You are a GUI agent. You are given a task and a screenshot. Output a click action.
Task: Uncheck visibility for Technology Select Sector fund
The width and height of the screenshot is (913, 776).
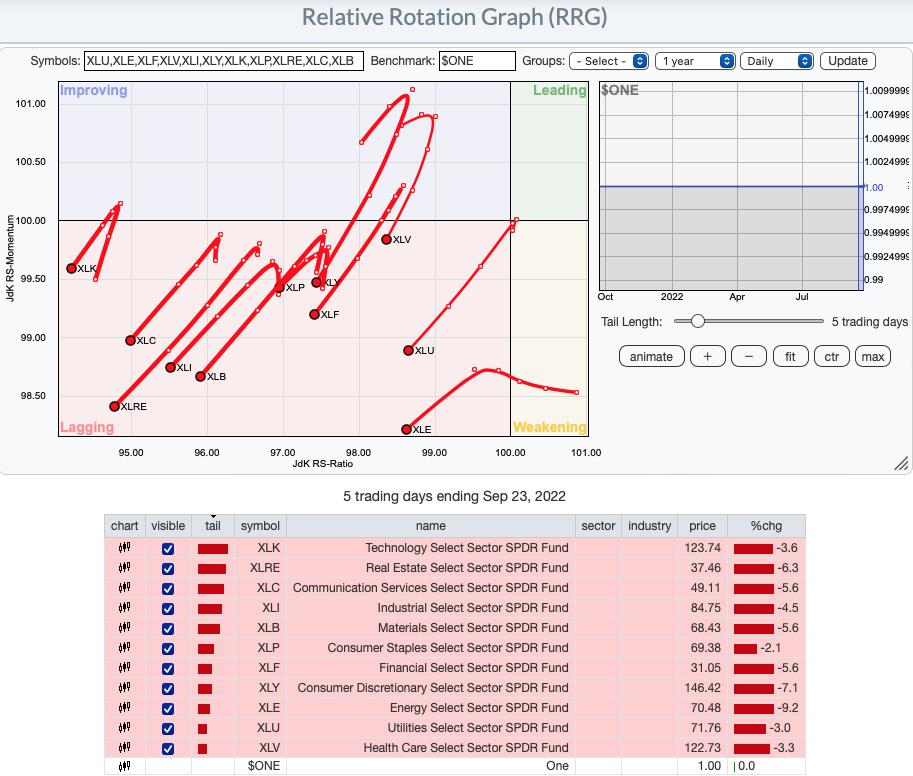(168, 548)
